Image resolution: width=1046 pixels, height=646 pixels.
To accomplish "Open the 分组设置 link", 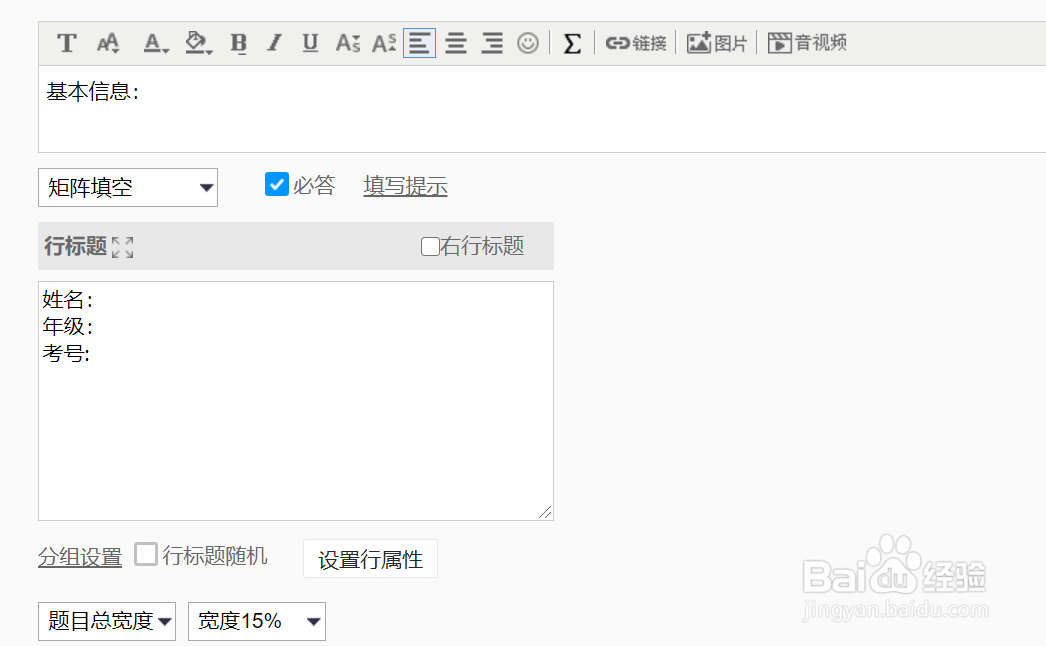I will [80, 557].
